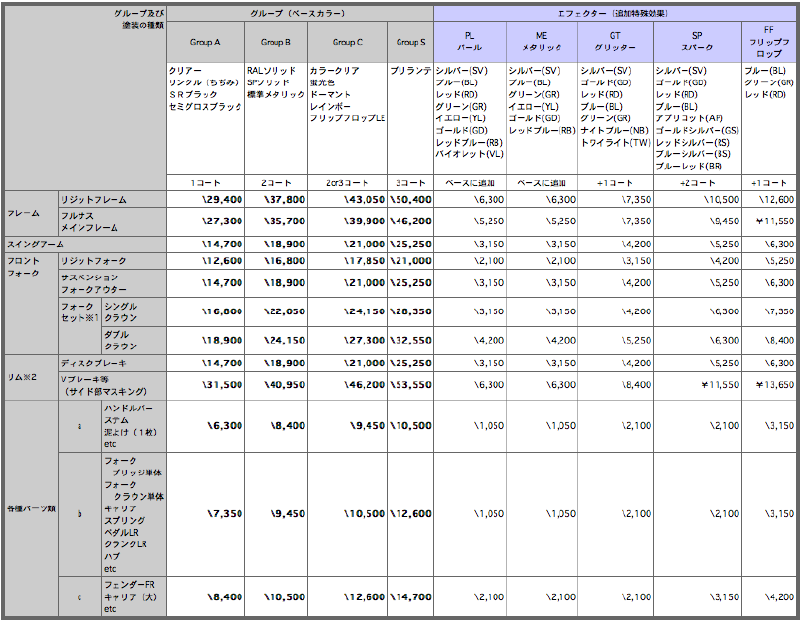Click '標準メタリック' in Group B list
Viewport: 800px width, 622px height.
(x=276, y=94)
